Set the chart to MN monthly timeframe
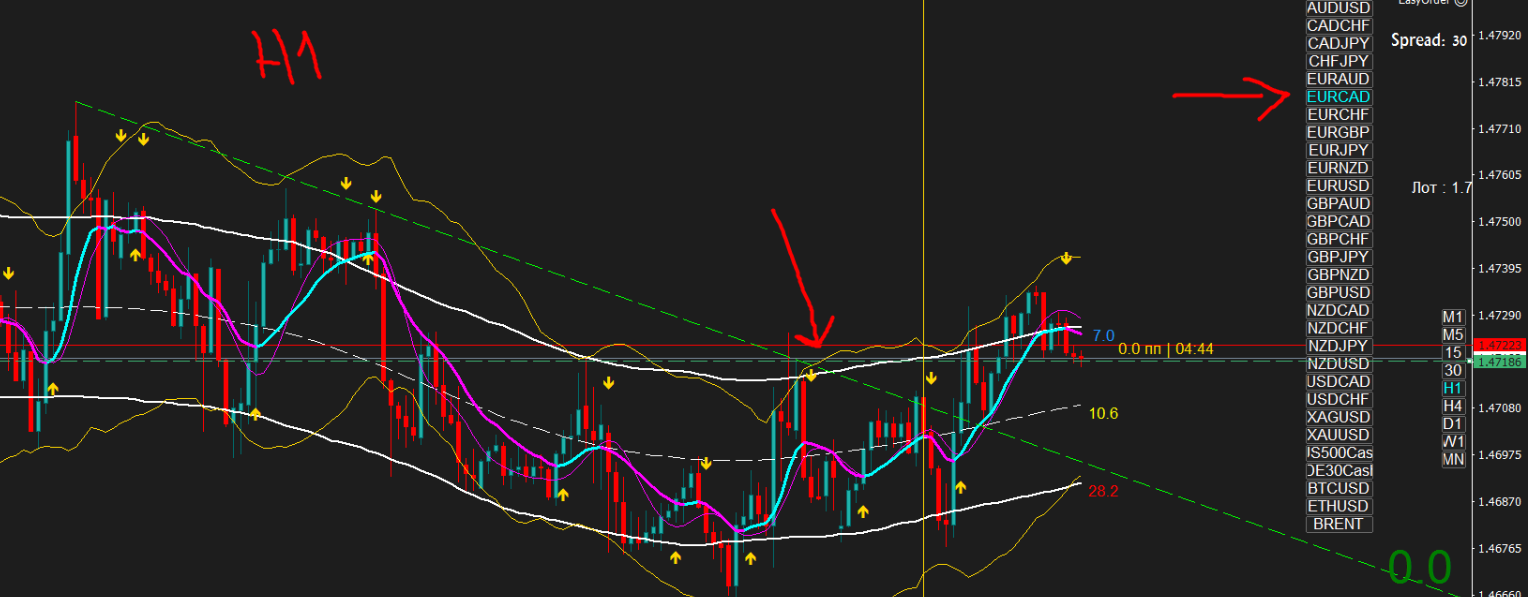1528x597 pixels. coord(1453,459)
